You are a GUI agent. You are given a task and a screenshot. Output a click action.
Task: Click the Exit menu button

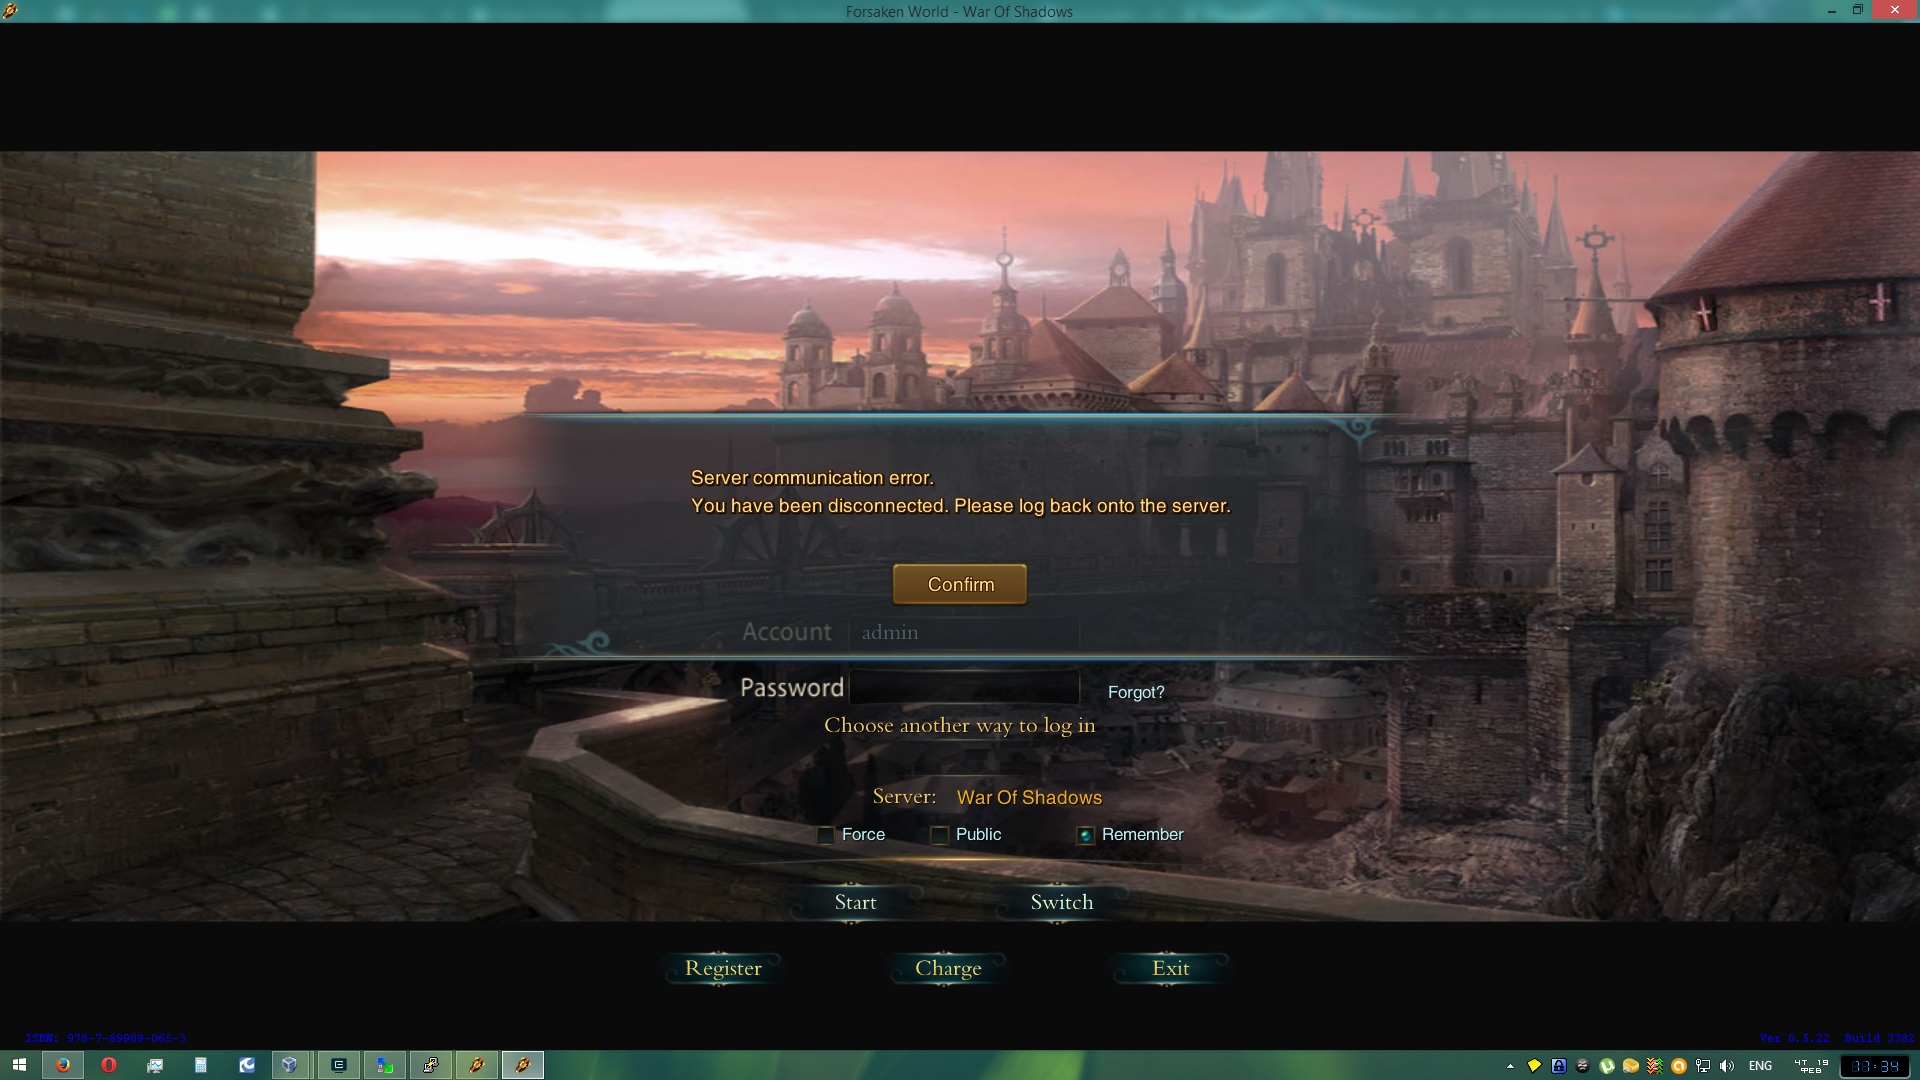pyautogui.click(x=1170, y=968)
